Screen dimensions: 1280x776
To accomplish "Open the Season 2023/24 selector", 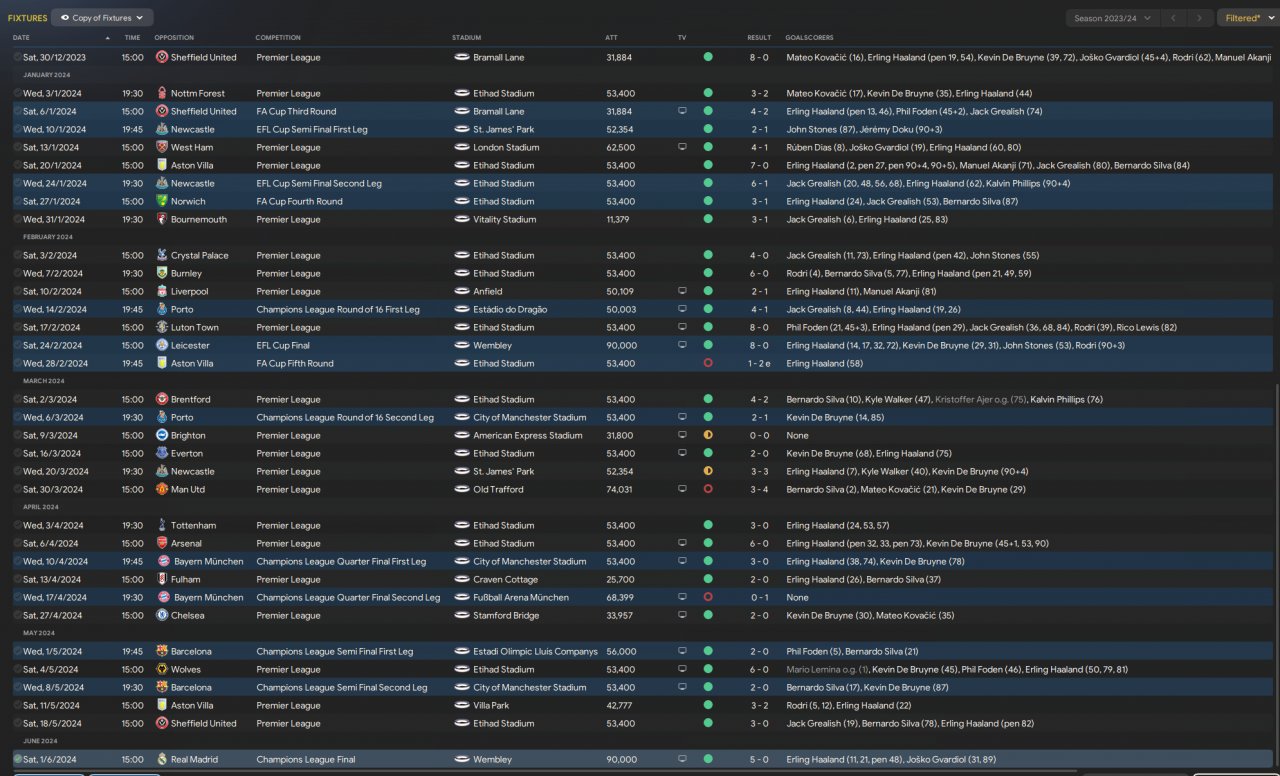I will pos(1112,18).
